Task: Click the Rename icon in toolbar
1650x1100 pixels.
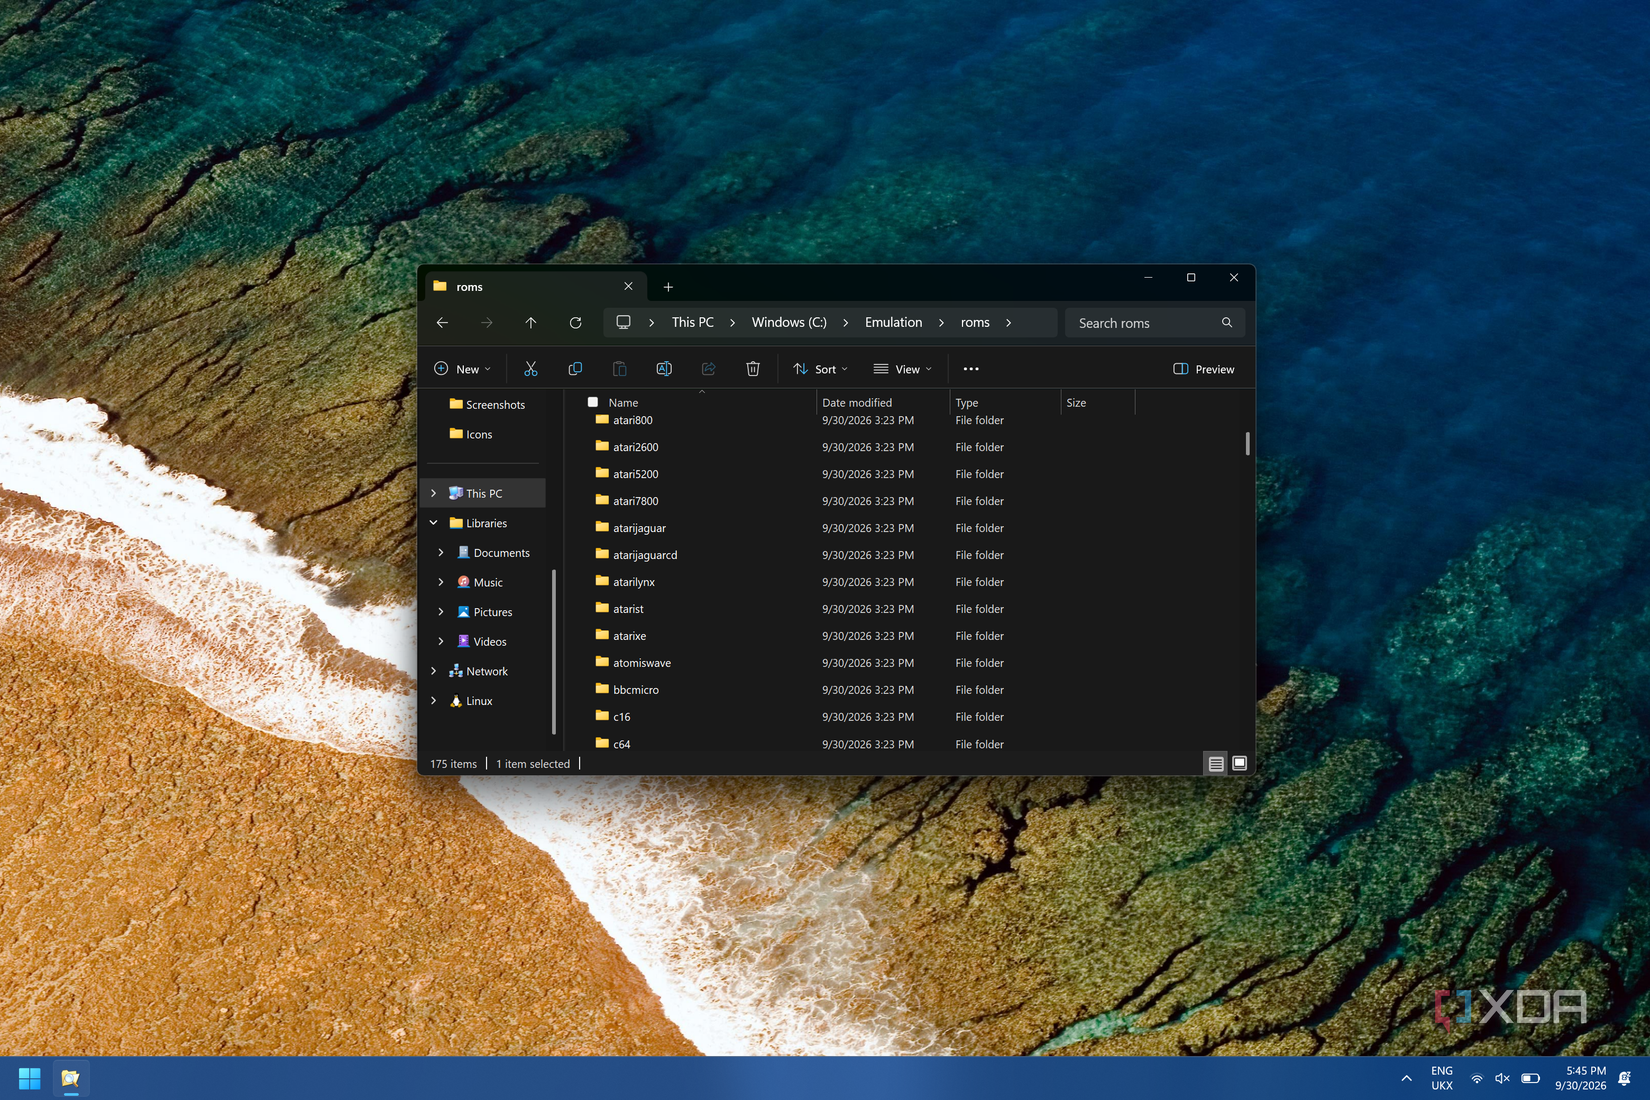Action: tap(664, 369)
